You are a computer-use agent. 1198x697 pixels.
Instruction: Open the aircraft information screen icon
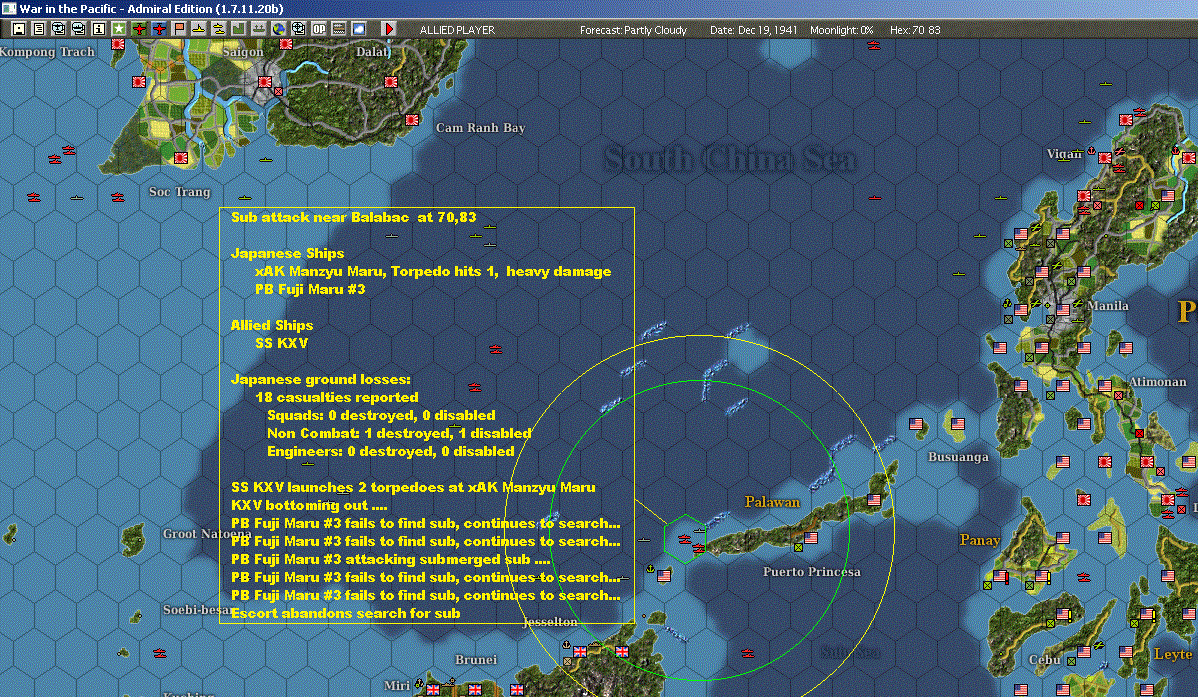tap(59, 29)
